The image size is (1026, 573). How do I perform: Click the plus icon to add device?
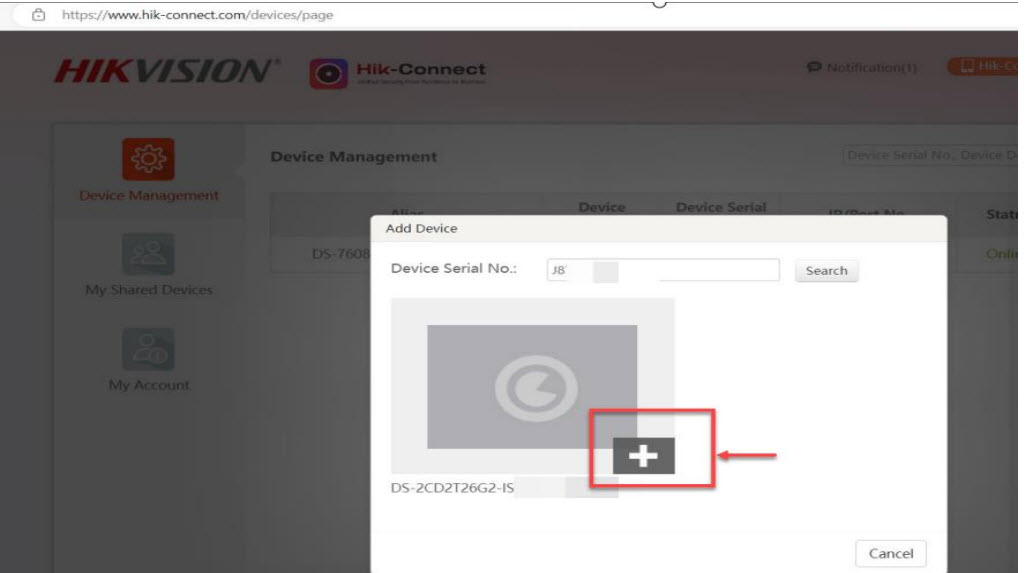[643, 456]
